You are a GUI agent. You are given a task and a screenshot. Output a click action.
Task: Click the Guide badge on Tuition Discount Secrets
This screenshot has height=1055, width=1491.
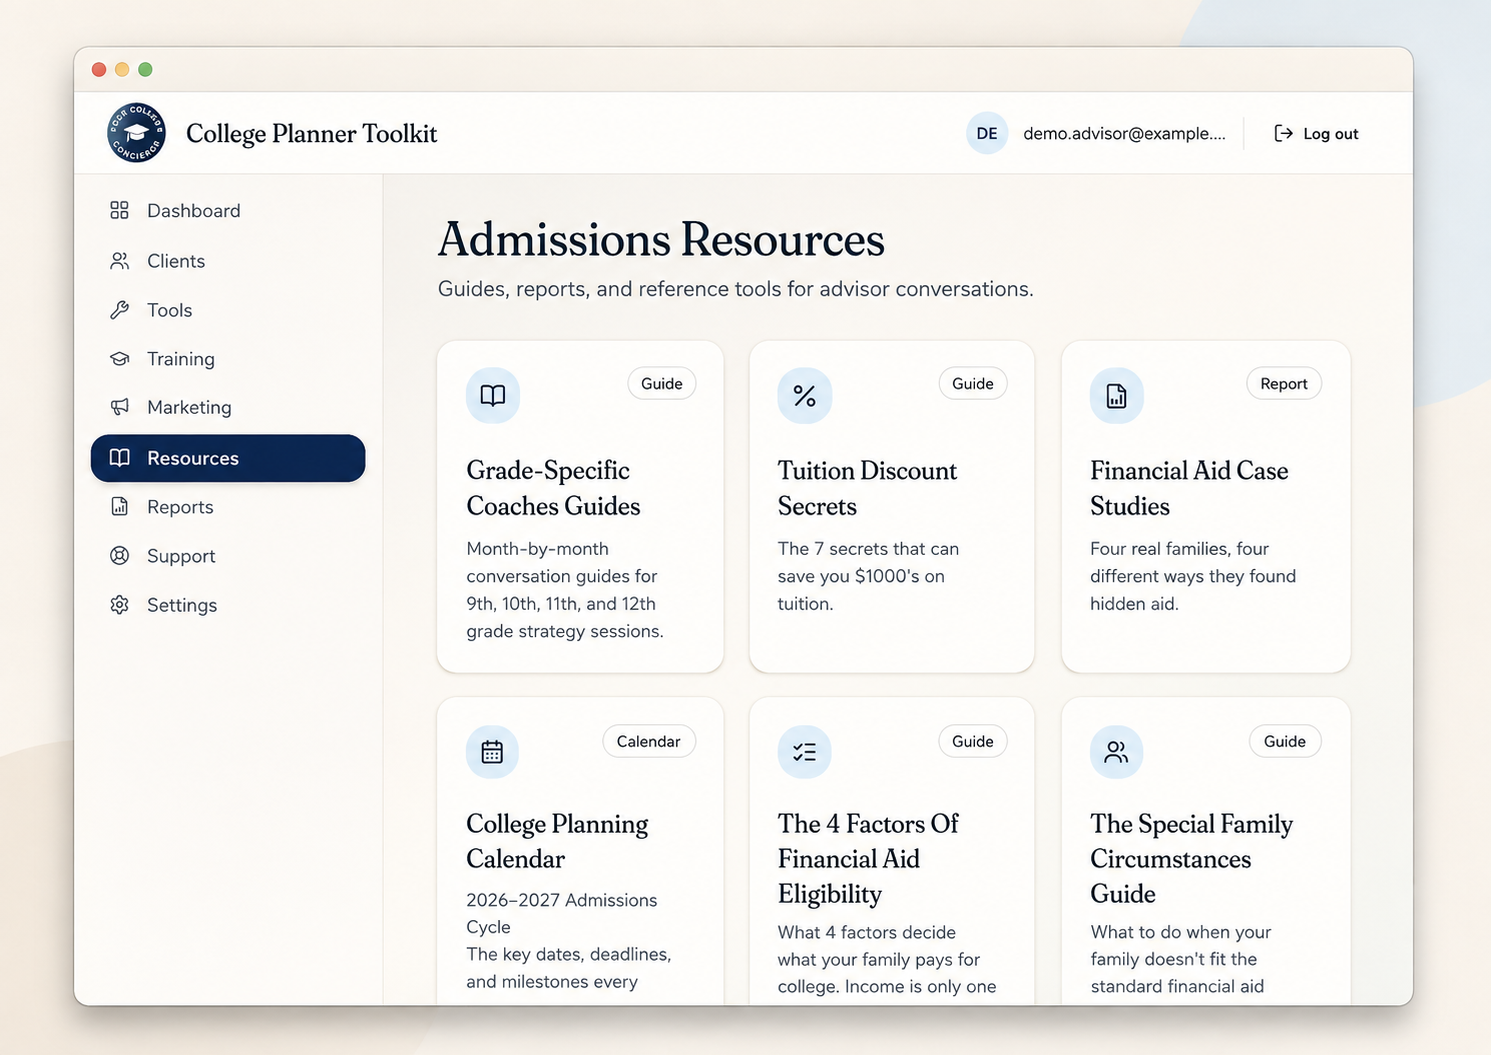(973, 384)
